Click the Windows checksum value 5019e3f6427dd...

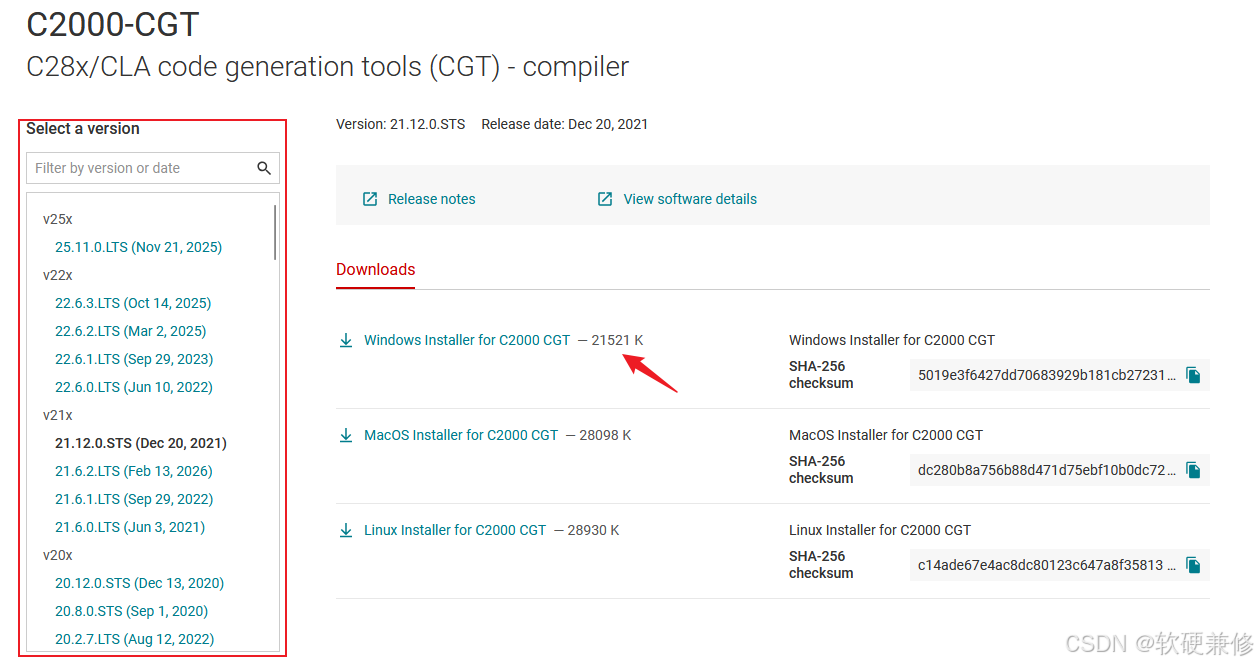[1047, 375]
